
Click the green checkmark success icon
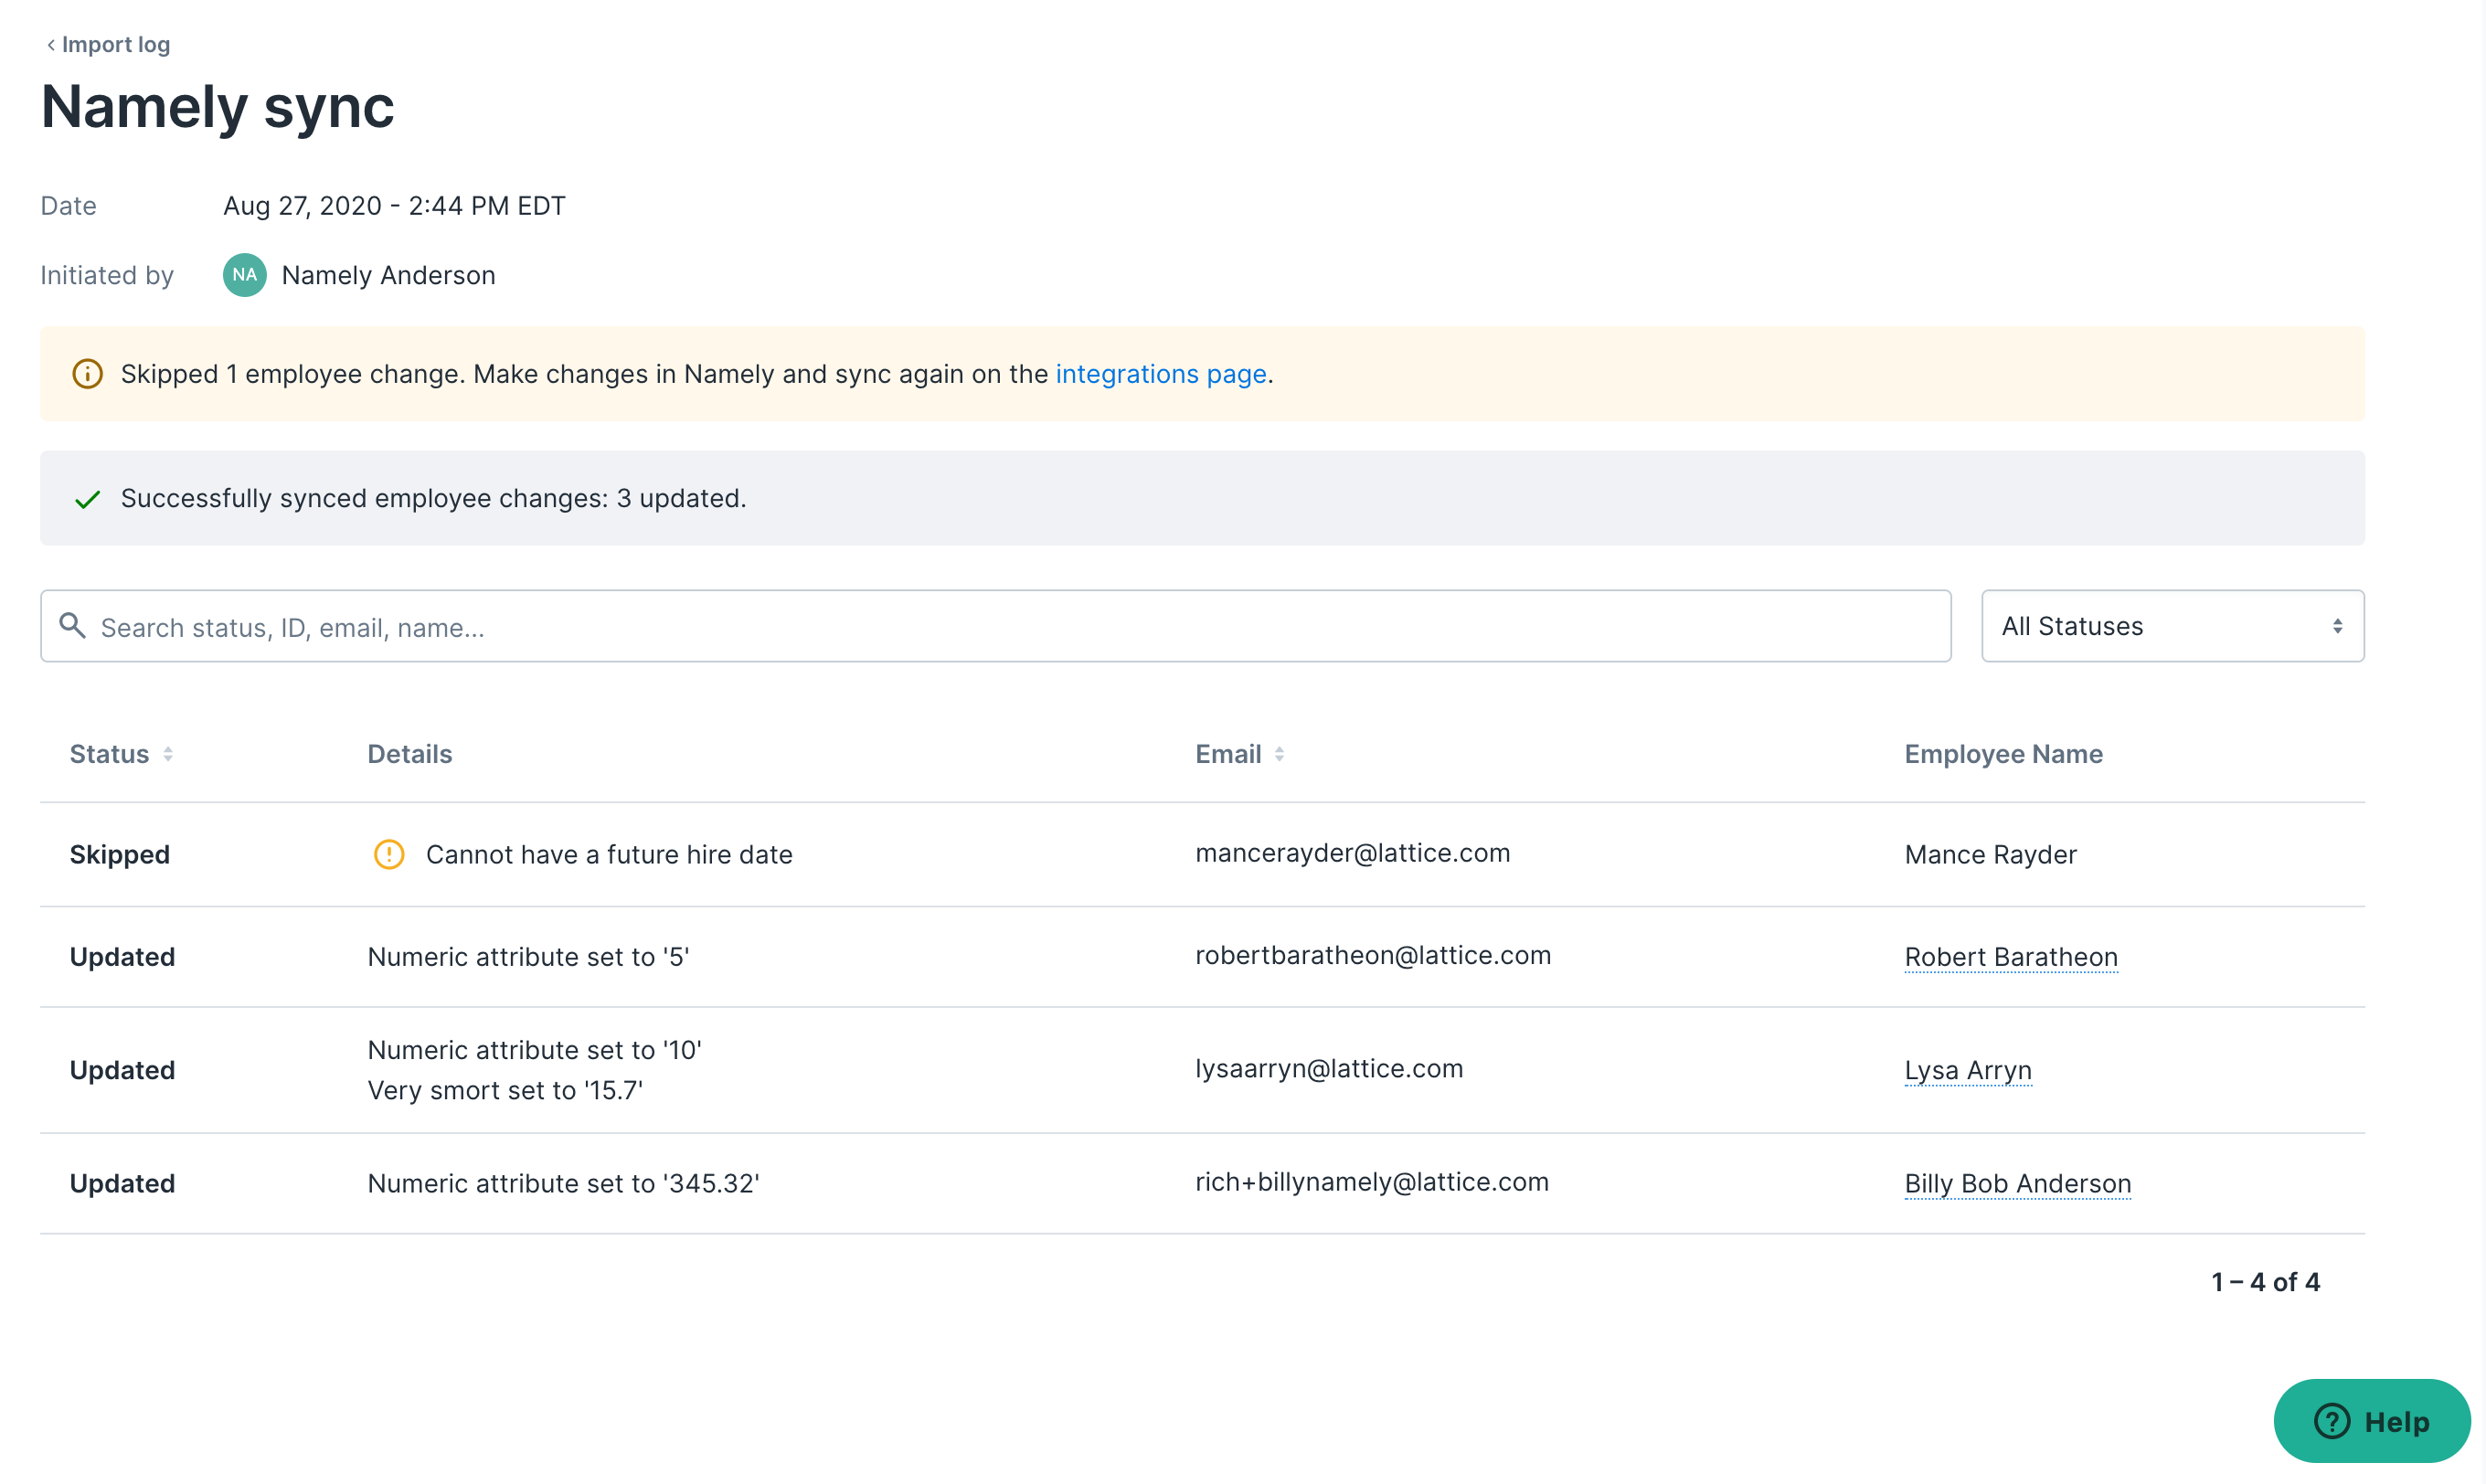point(88,499)
